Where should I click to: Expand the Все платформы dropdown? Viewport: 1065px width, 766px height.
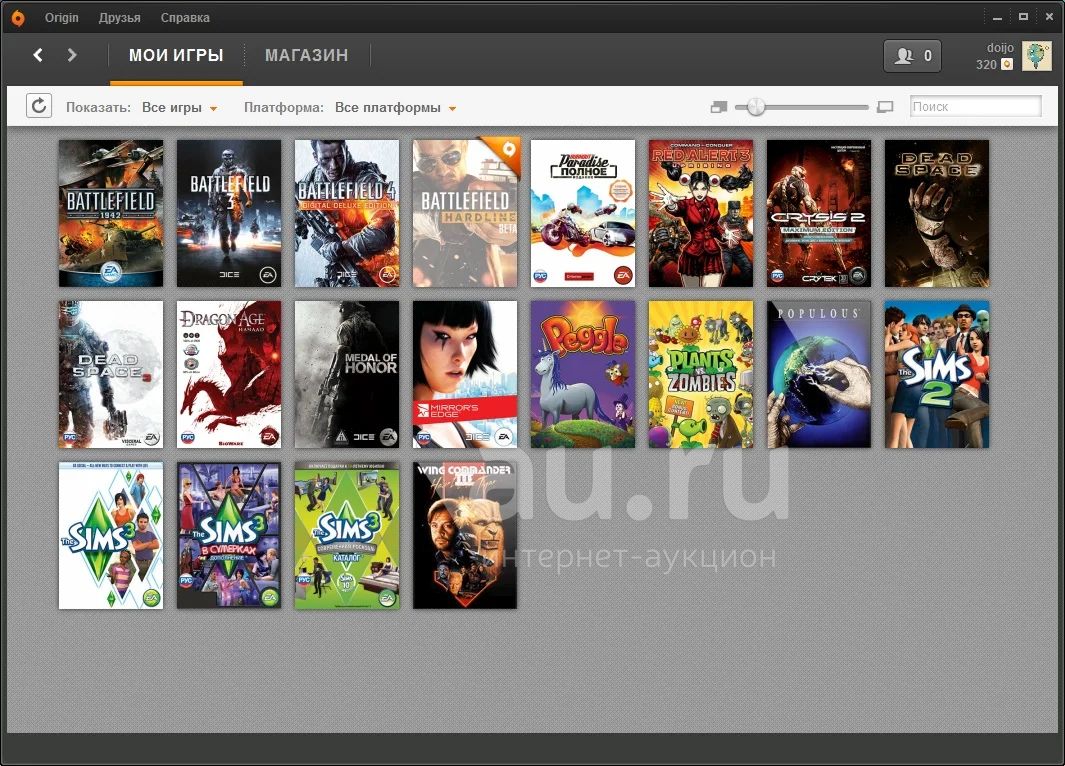[395, 107]
